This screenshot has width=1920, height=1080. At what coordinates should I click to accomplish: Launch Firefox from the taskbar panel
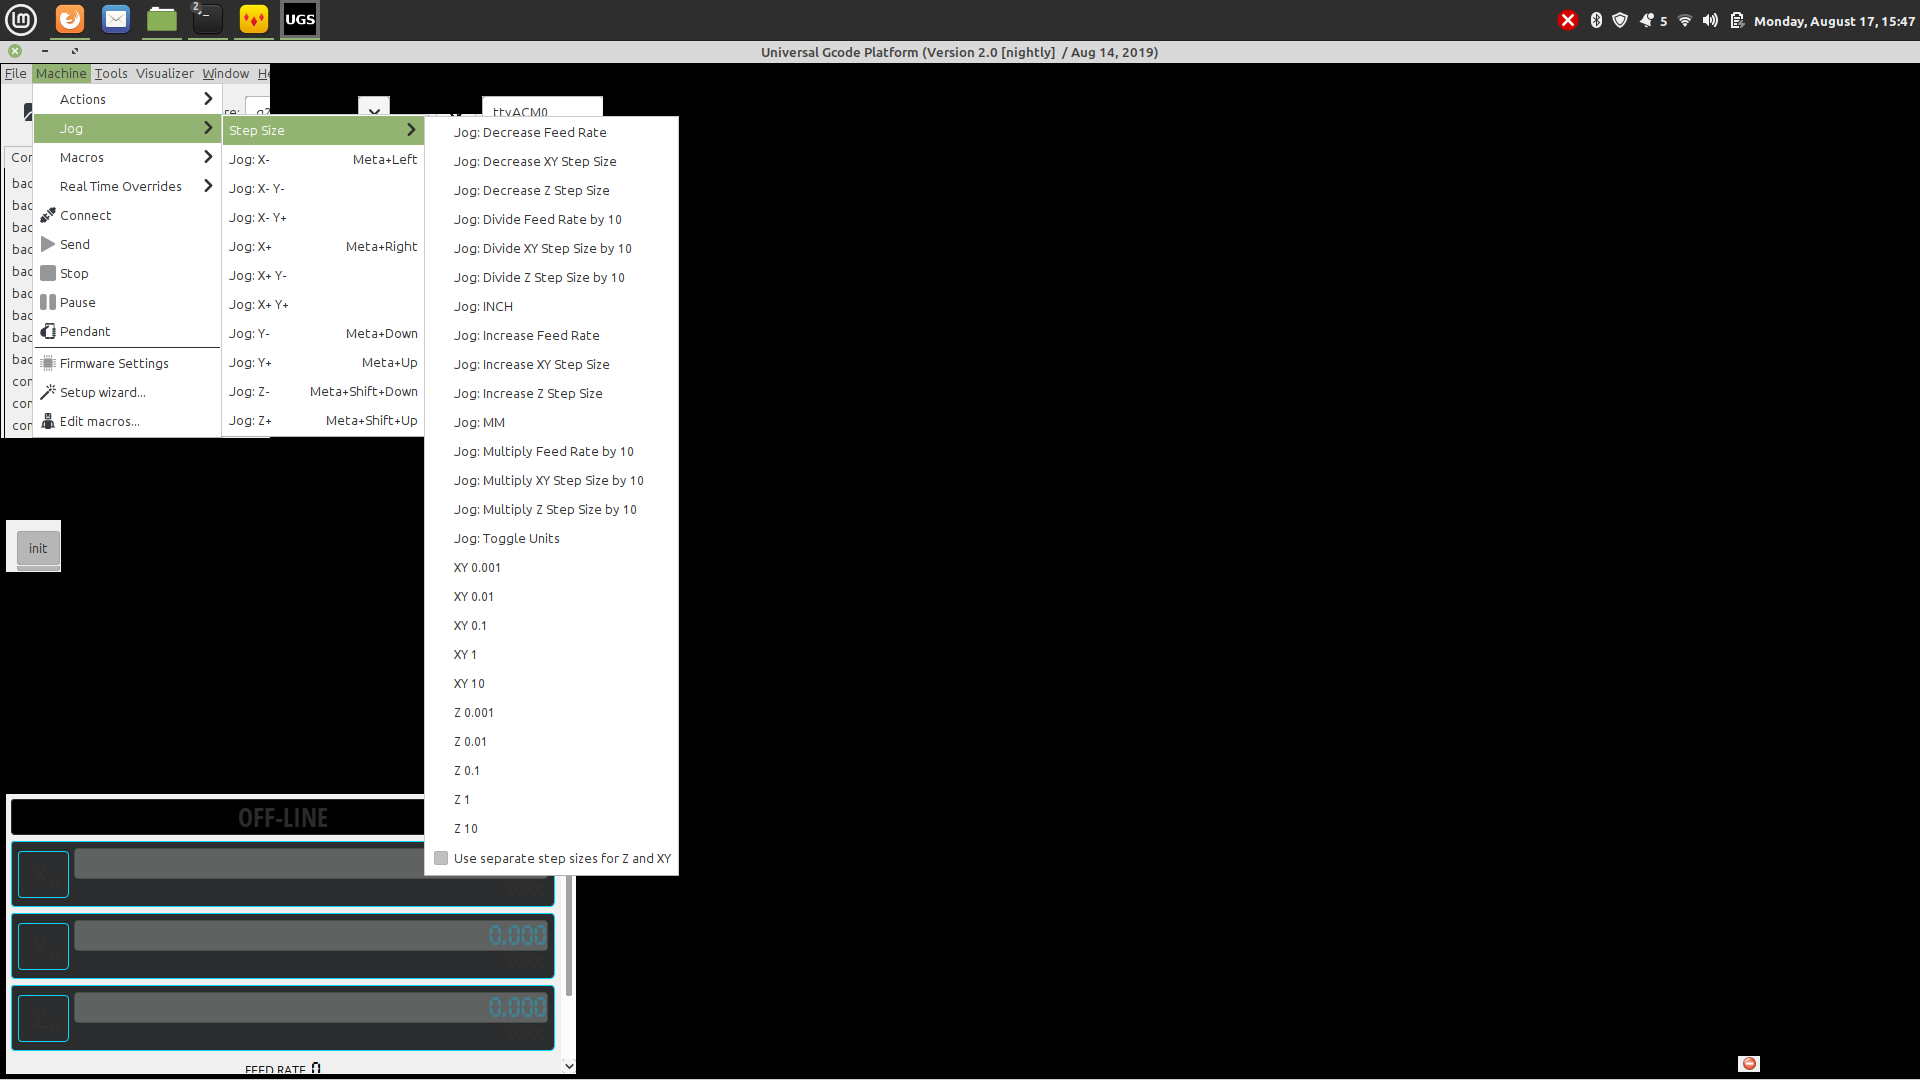[x=70, y=19]
